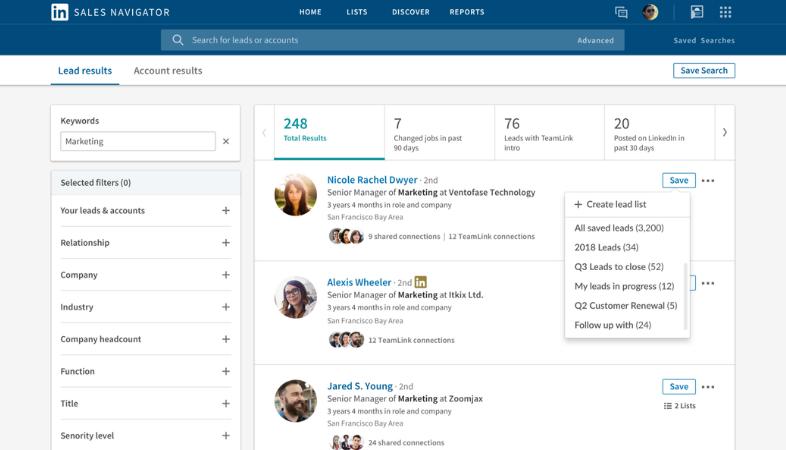This screenshot has width=786, height=450.
Task: Open Saved Searches link
Action: (704, 40)
